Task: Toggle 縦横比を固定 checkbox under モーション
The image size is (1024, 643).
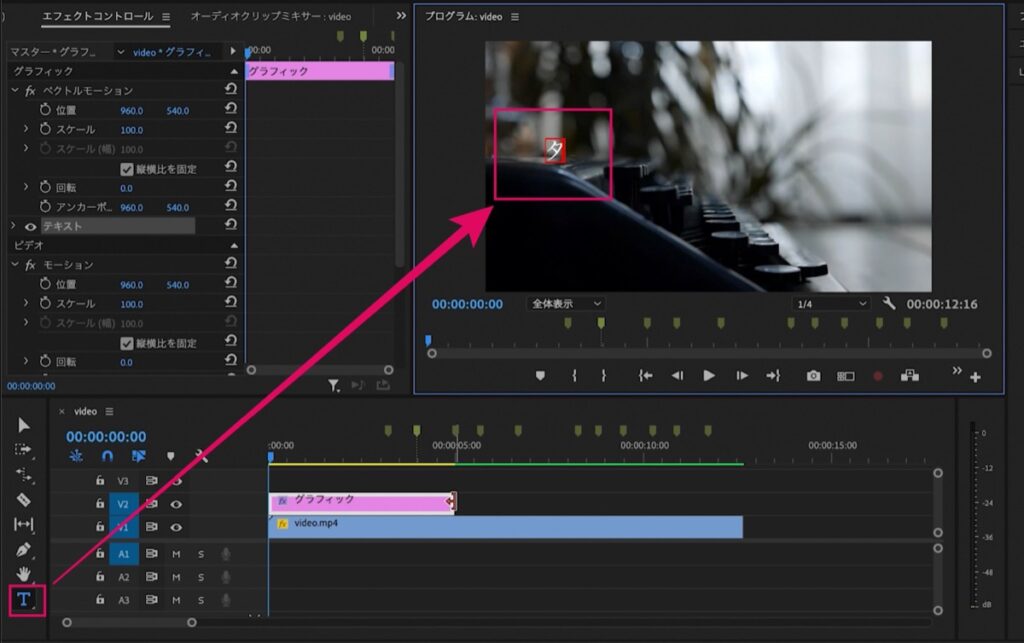Action: tap(127, 343)
